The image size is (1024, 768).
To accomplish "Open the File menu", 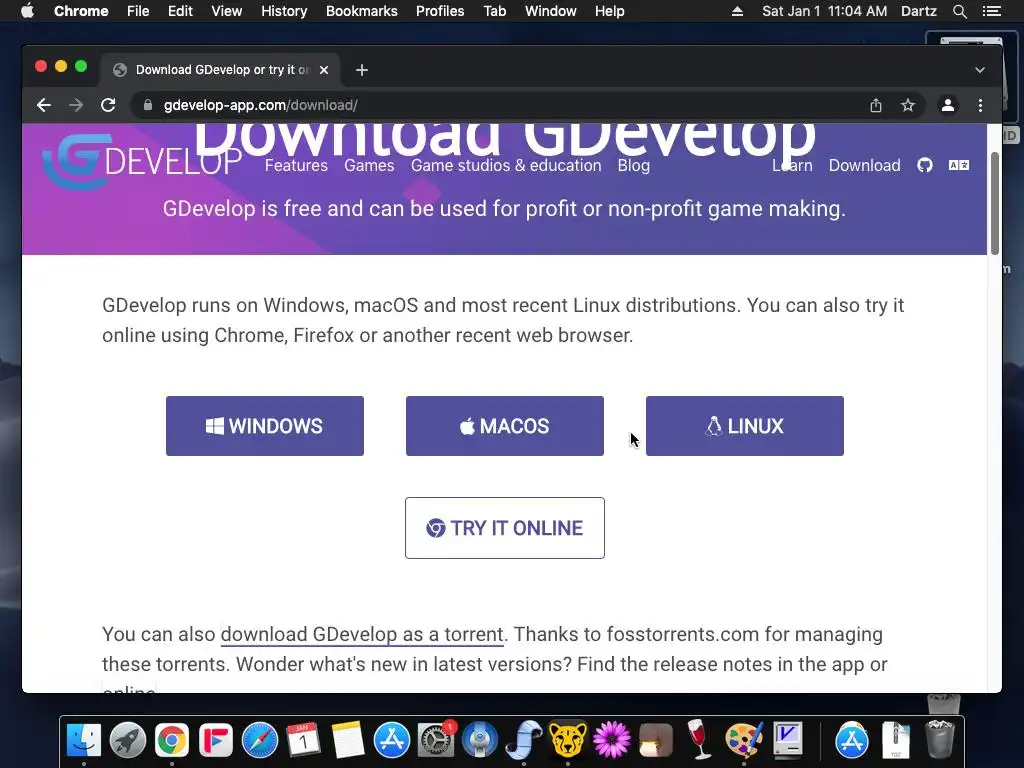I will tap(138, 11).
